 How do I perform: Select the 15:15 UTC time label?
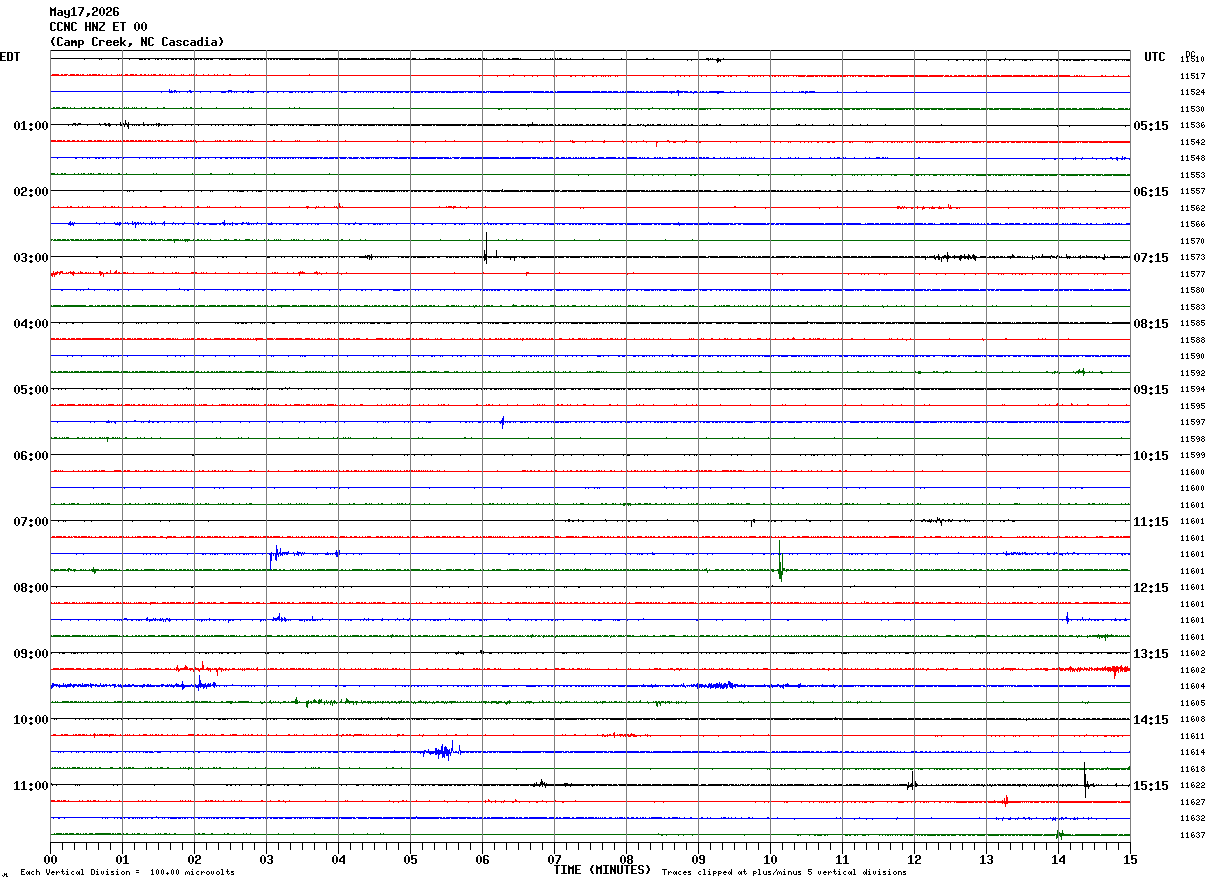click(x=1150, y=786)
